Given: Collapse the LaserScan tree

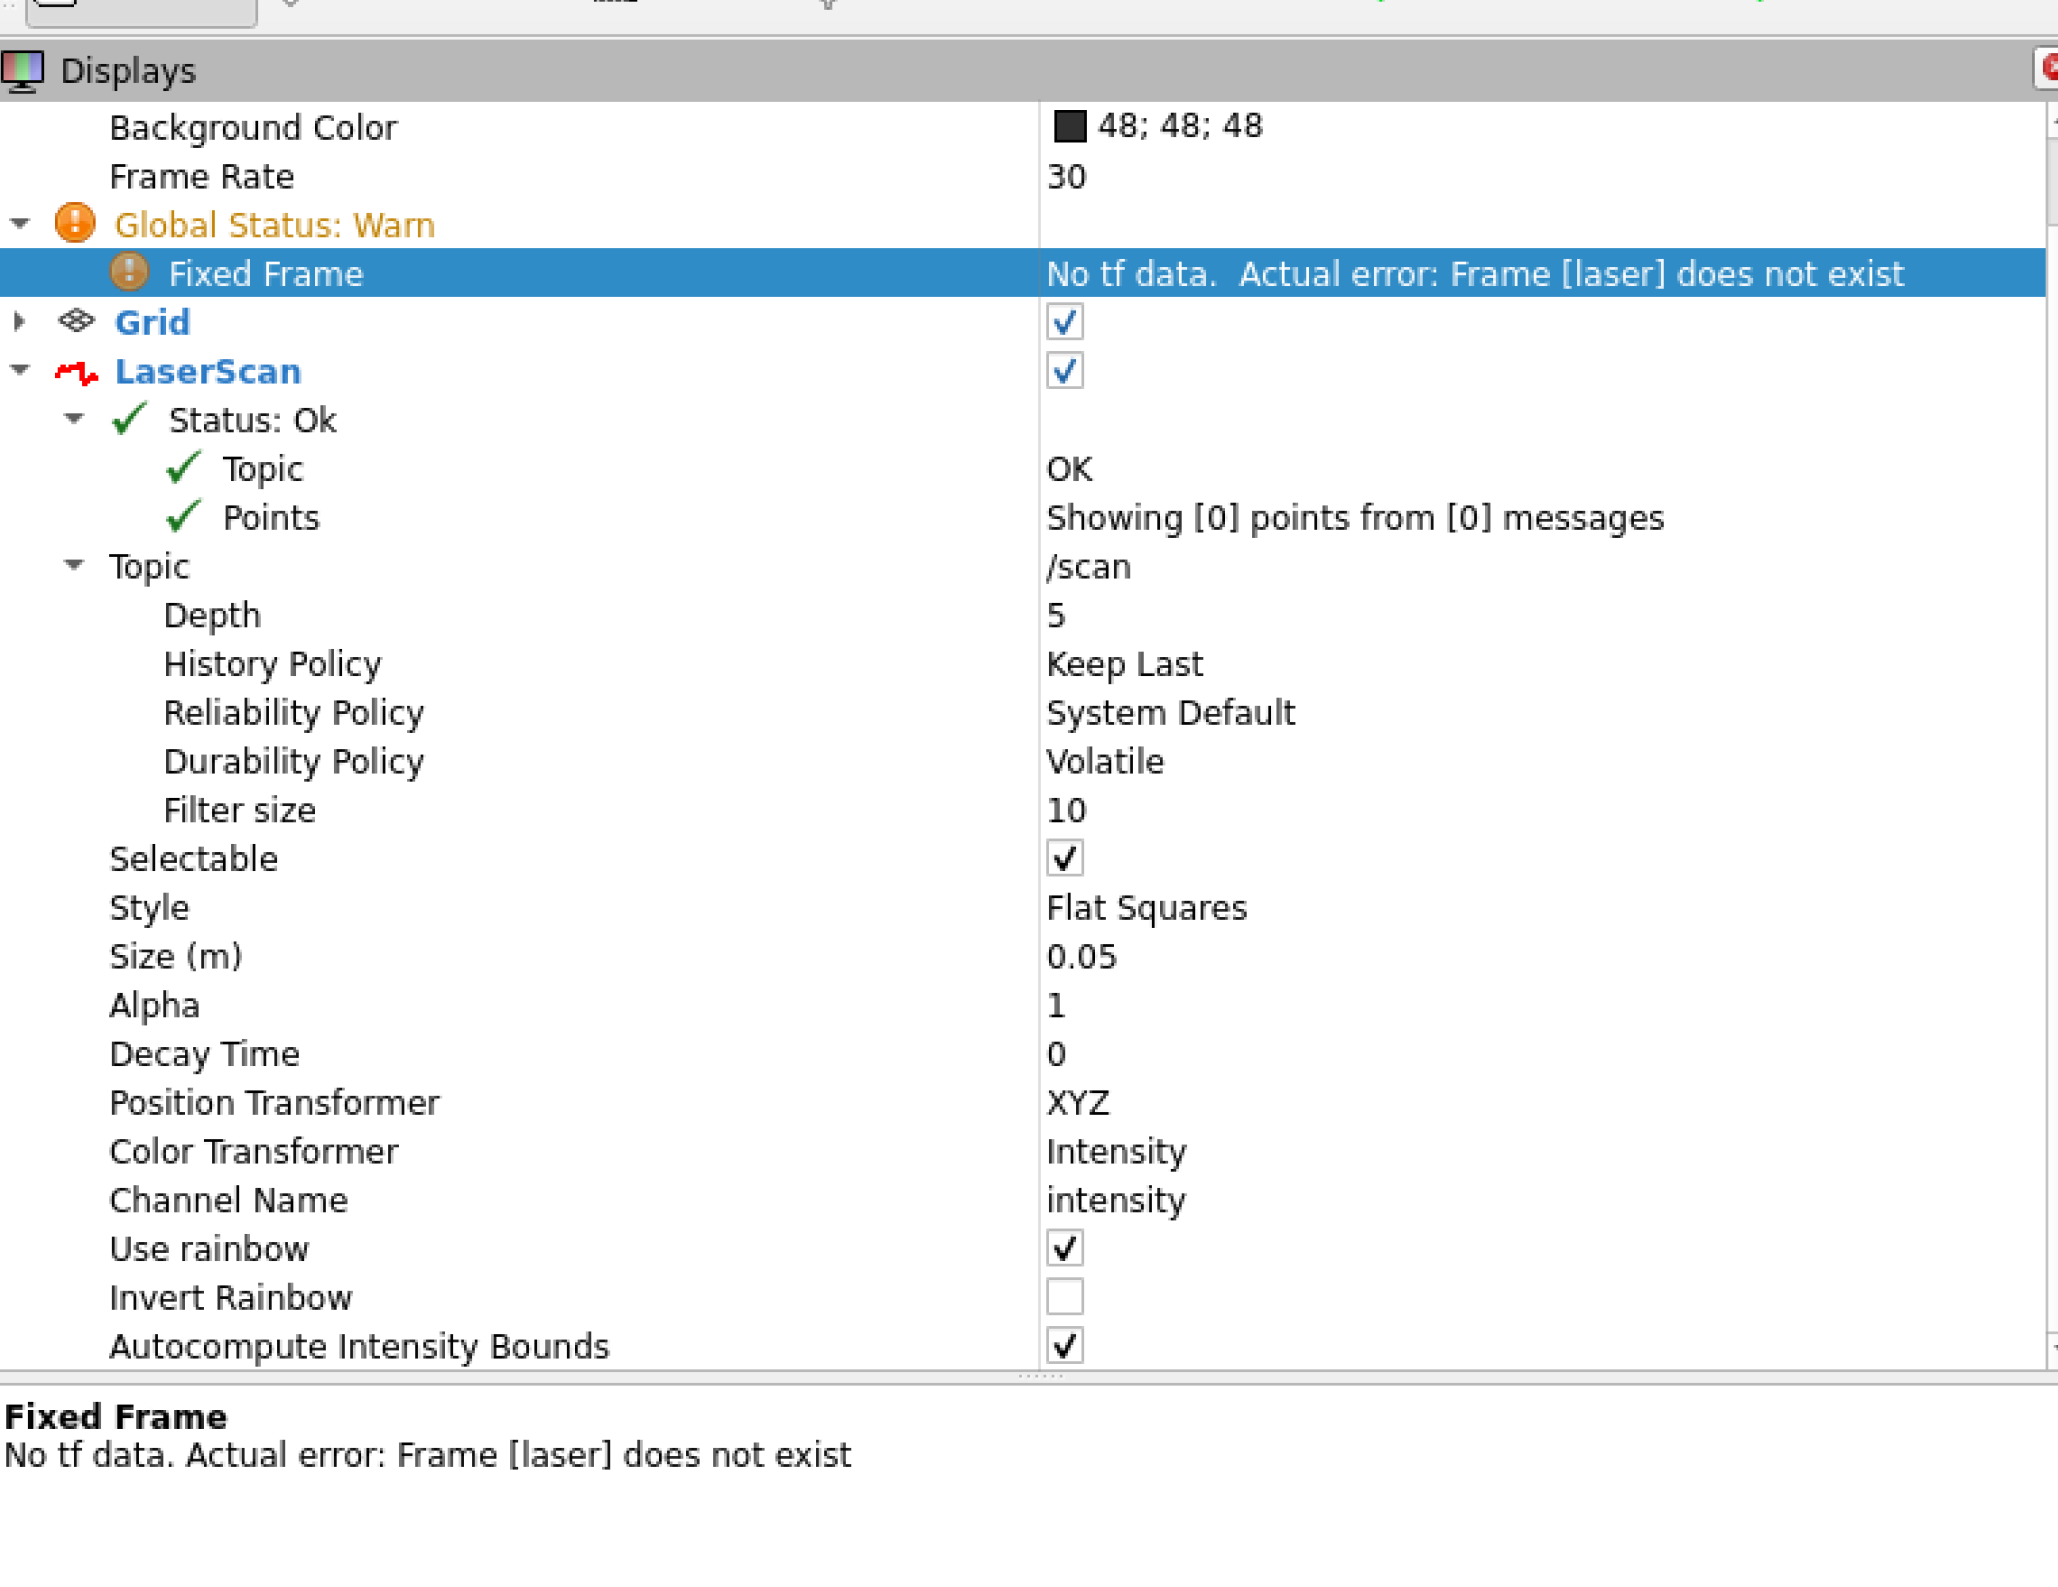Looking at the screenshot, I should 19,371.
